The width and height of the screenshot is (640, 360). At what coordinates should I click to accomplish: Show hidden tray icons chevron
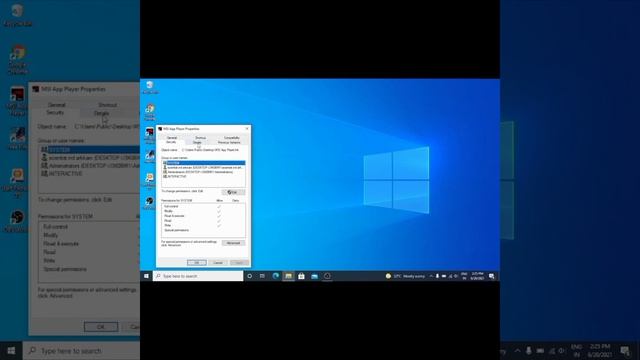coord(431,276)
